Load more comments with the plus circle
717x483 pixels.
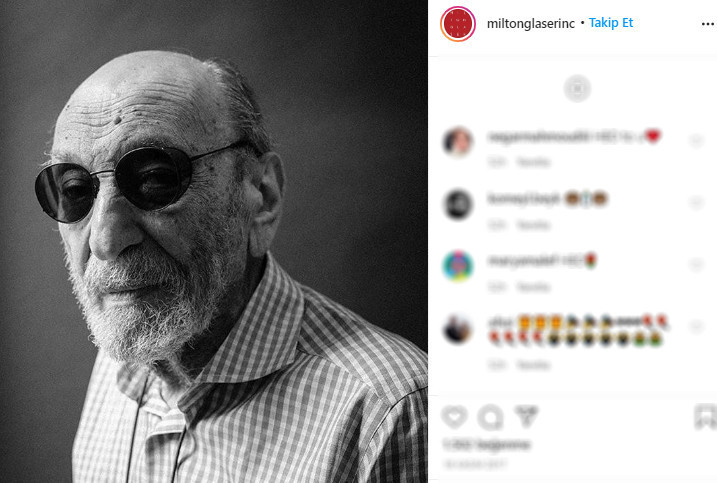pyautogui.click(x=576, y=88)
